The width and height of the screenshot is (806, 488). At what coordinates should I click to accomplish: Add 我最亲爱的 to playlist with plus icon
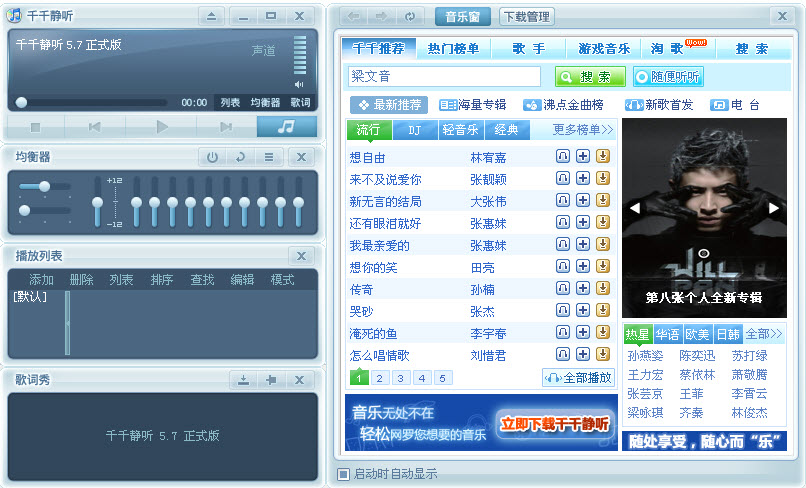click(583, 244)
